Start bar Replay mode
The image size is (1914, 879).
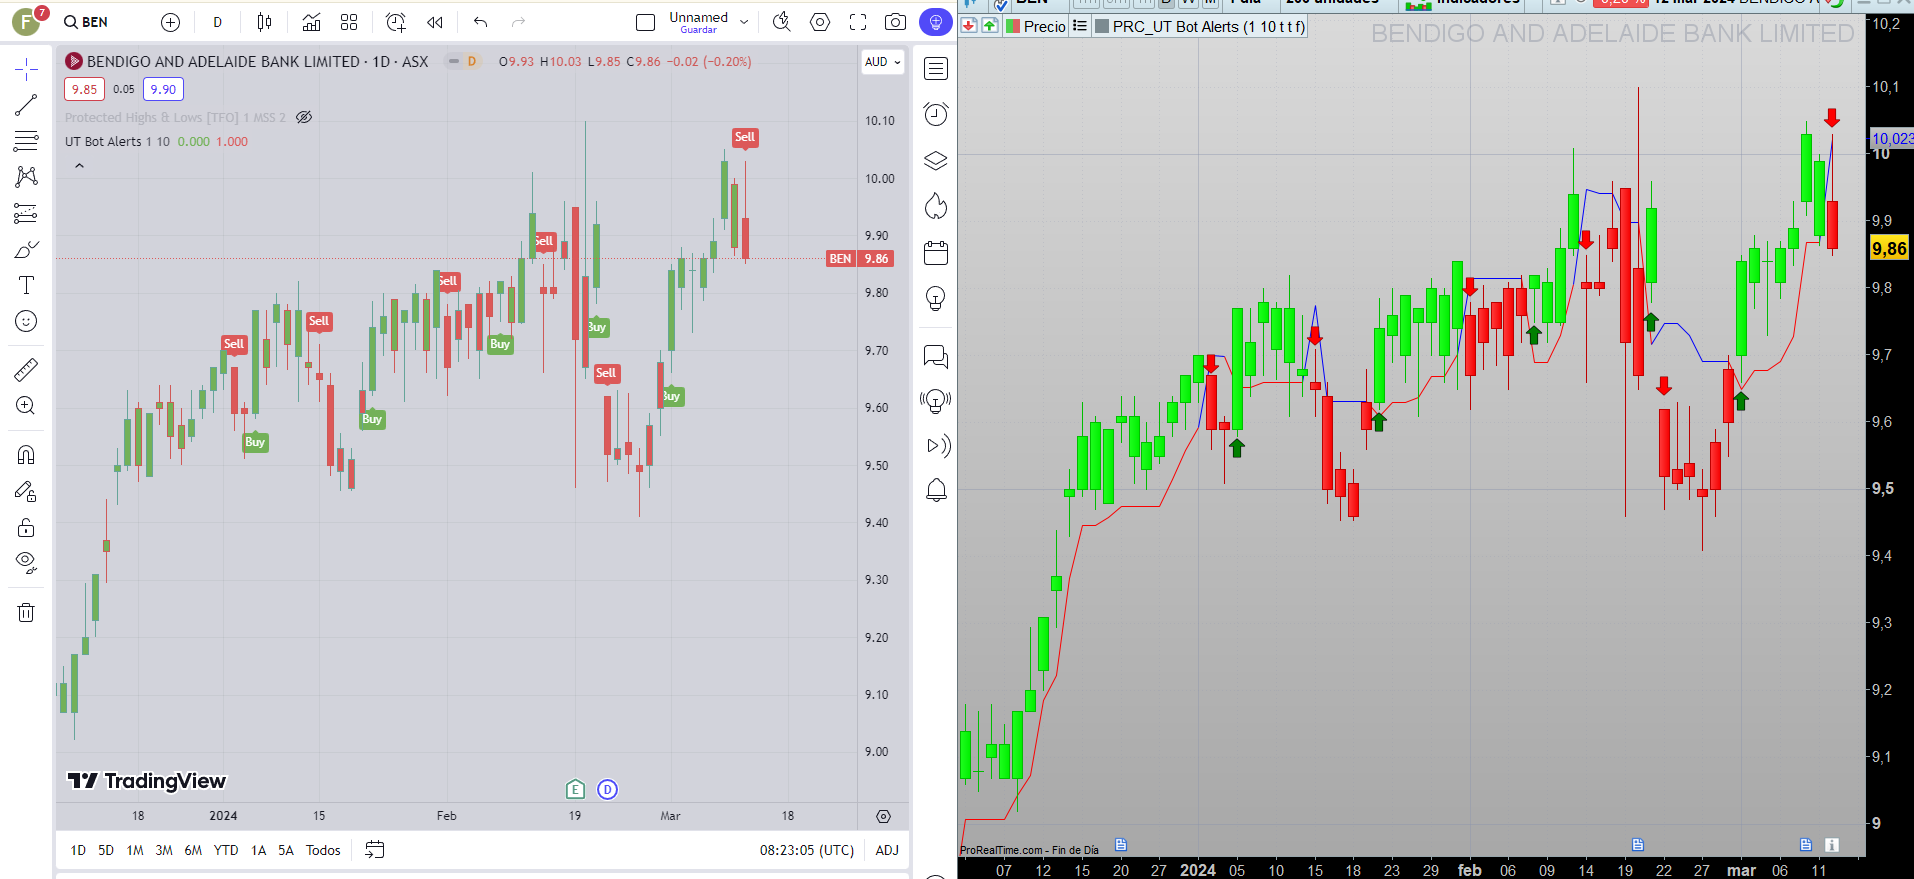(x=434, y=22)
